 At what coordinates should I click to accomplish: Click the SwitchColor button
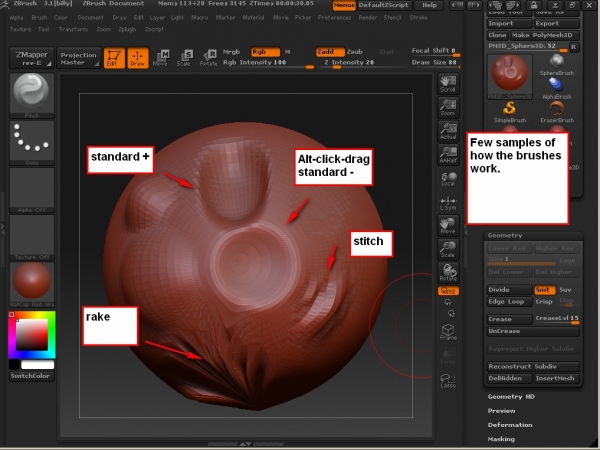click(32, 376)
